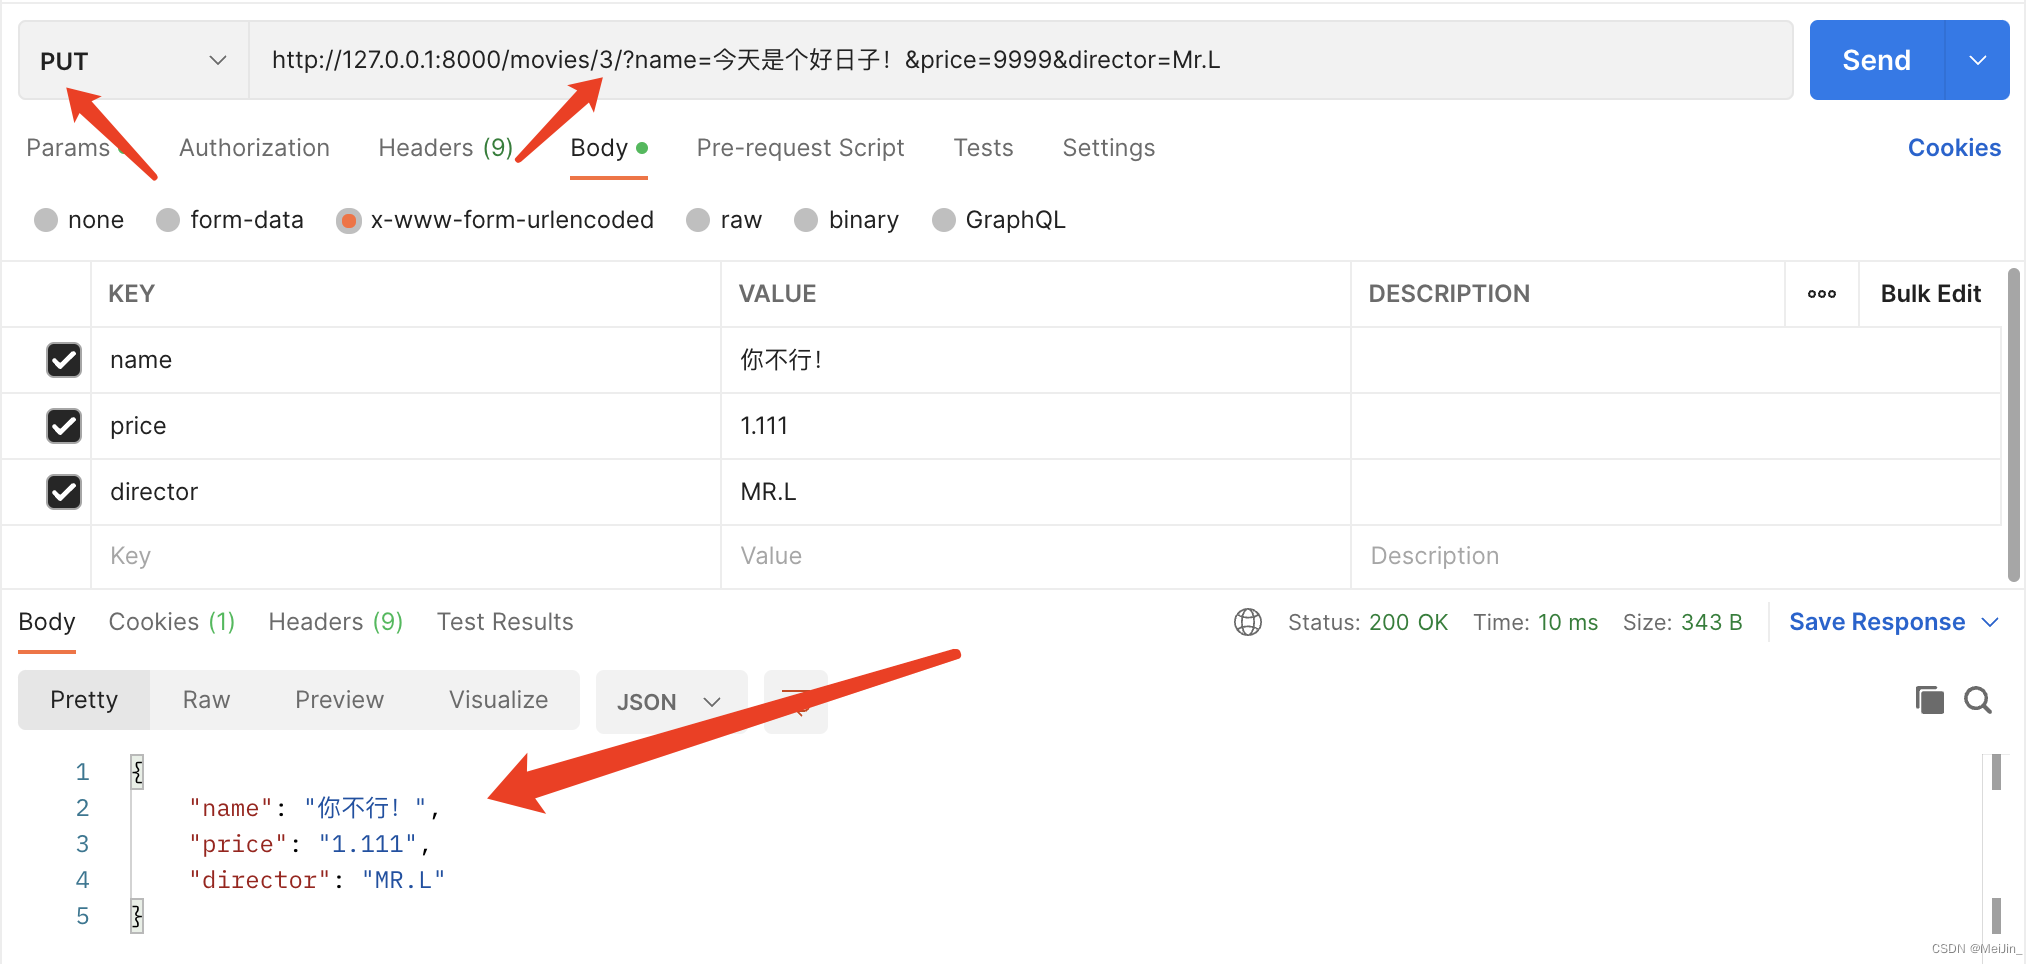Click the Size 343 B text
2038x964 pixels.
tap(1682, 622)
